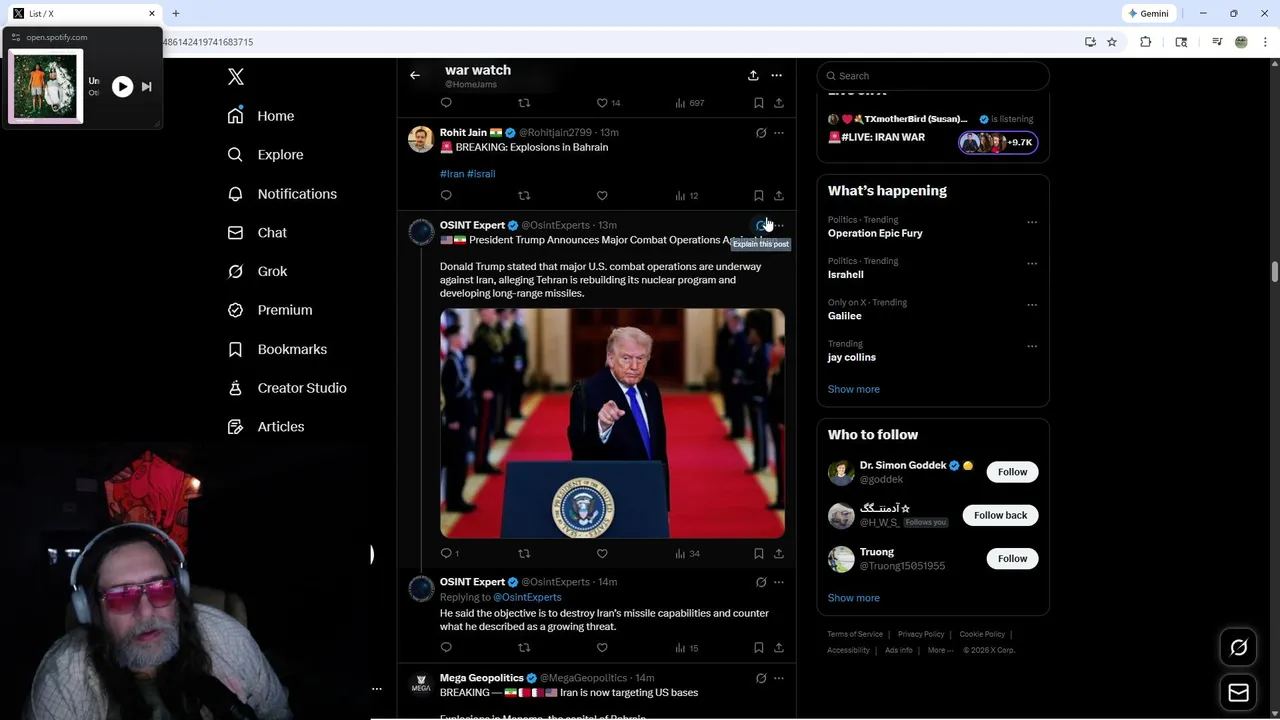Bookmark OSINT Expert Trump photo post
This screenshot has width=1280, height=720.
coord(758,554)
